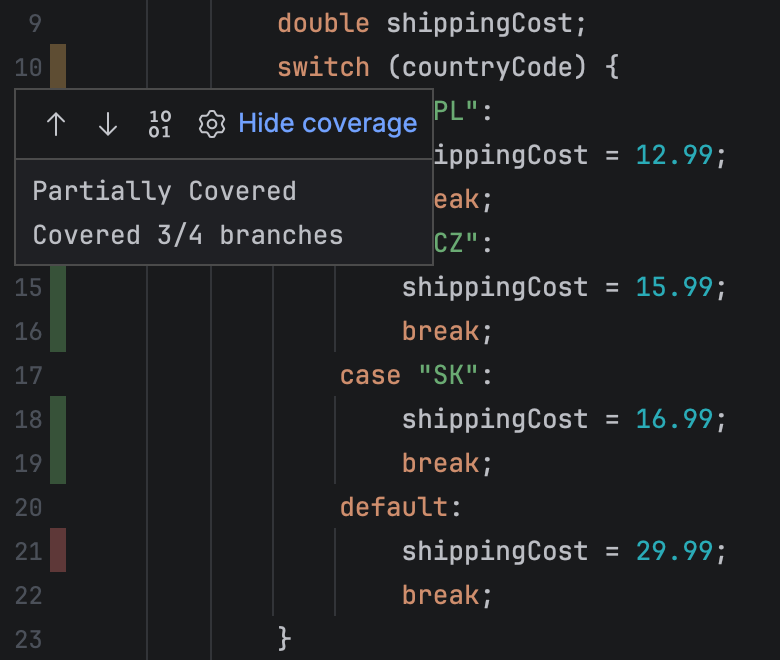Click the value 29.99
This screenshot has width=780, height=660.
[674, 551]
